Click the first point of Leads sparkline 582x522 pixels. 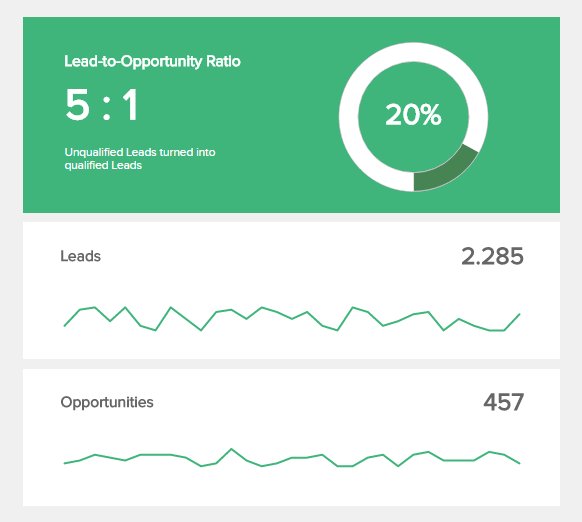(65, 326)
